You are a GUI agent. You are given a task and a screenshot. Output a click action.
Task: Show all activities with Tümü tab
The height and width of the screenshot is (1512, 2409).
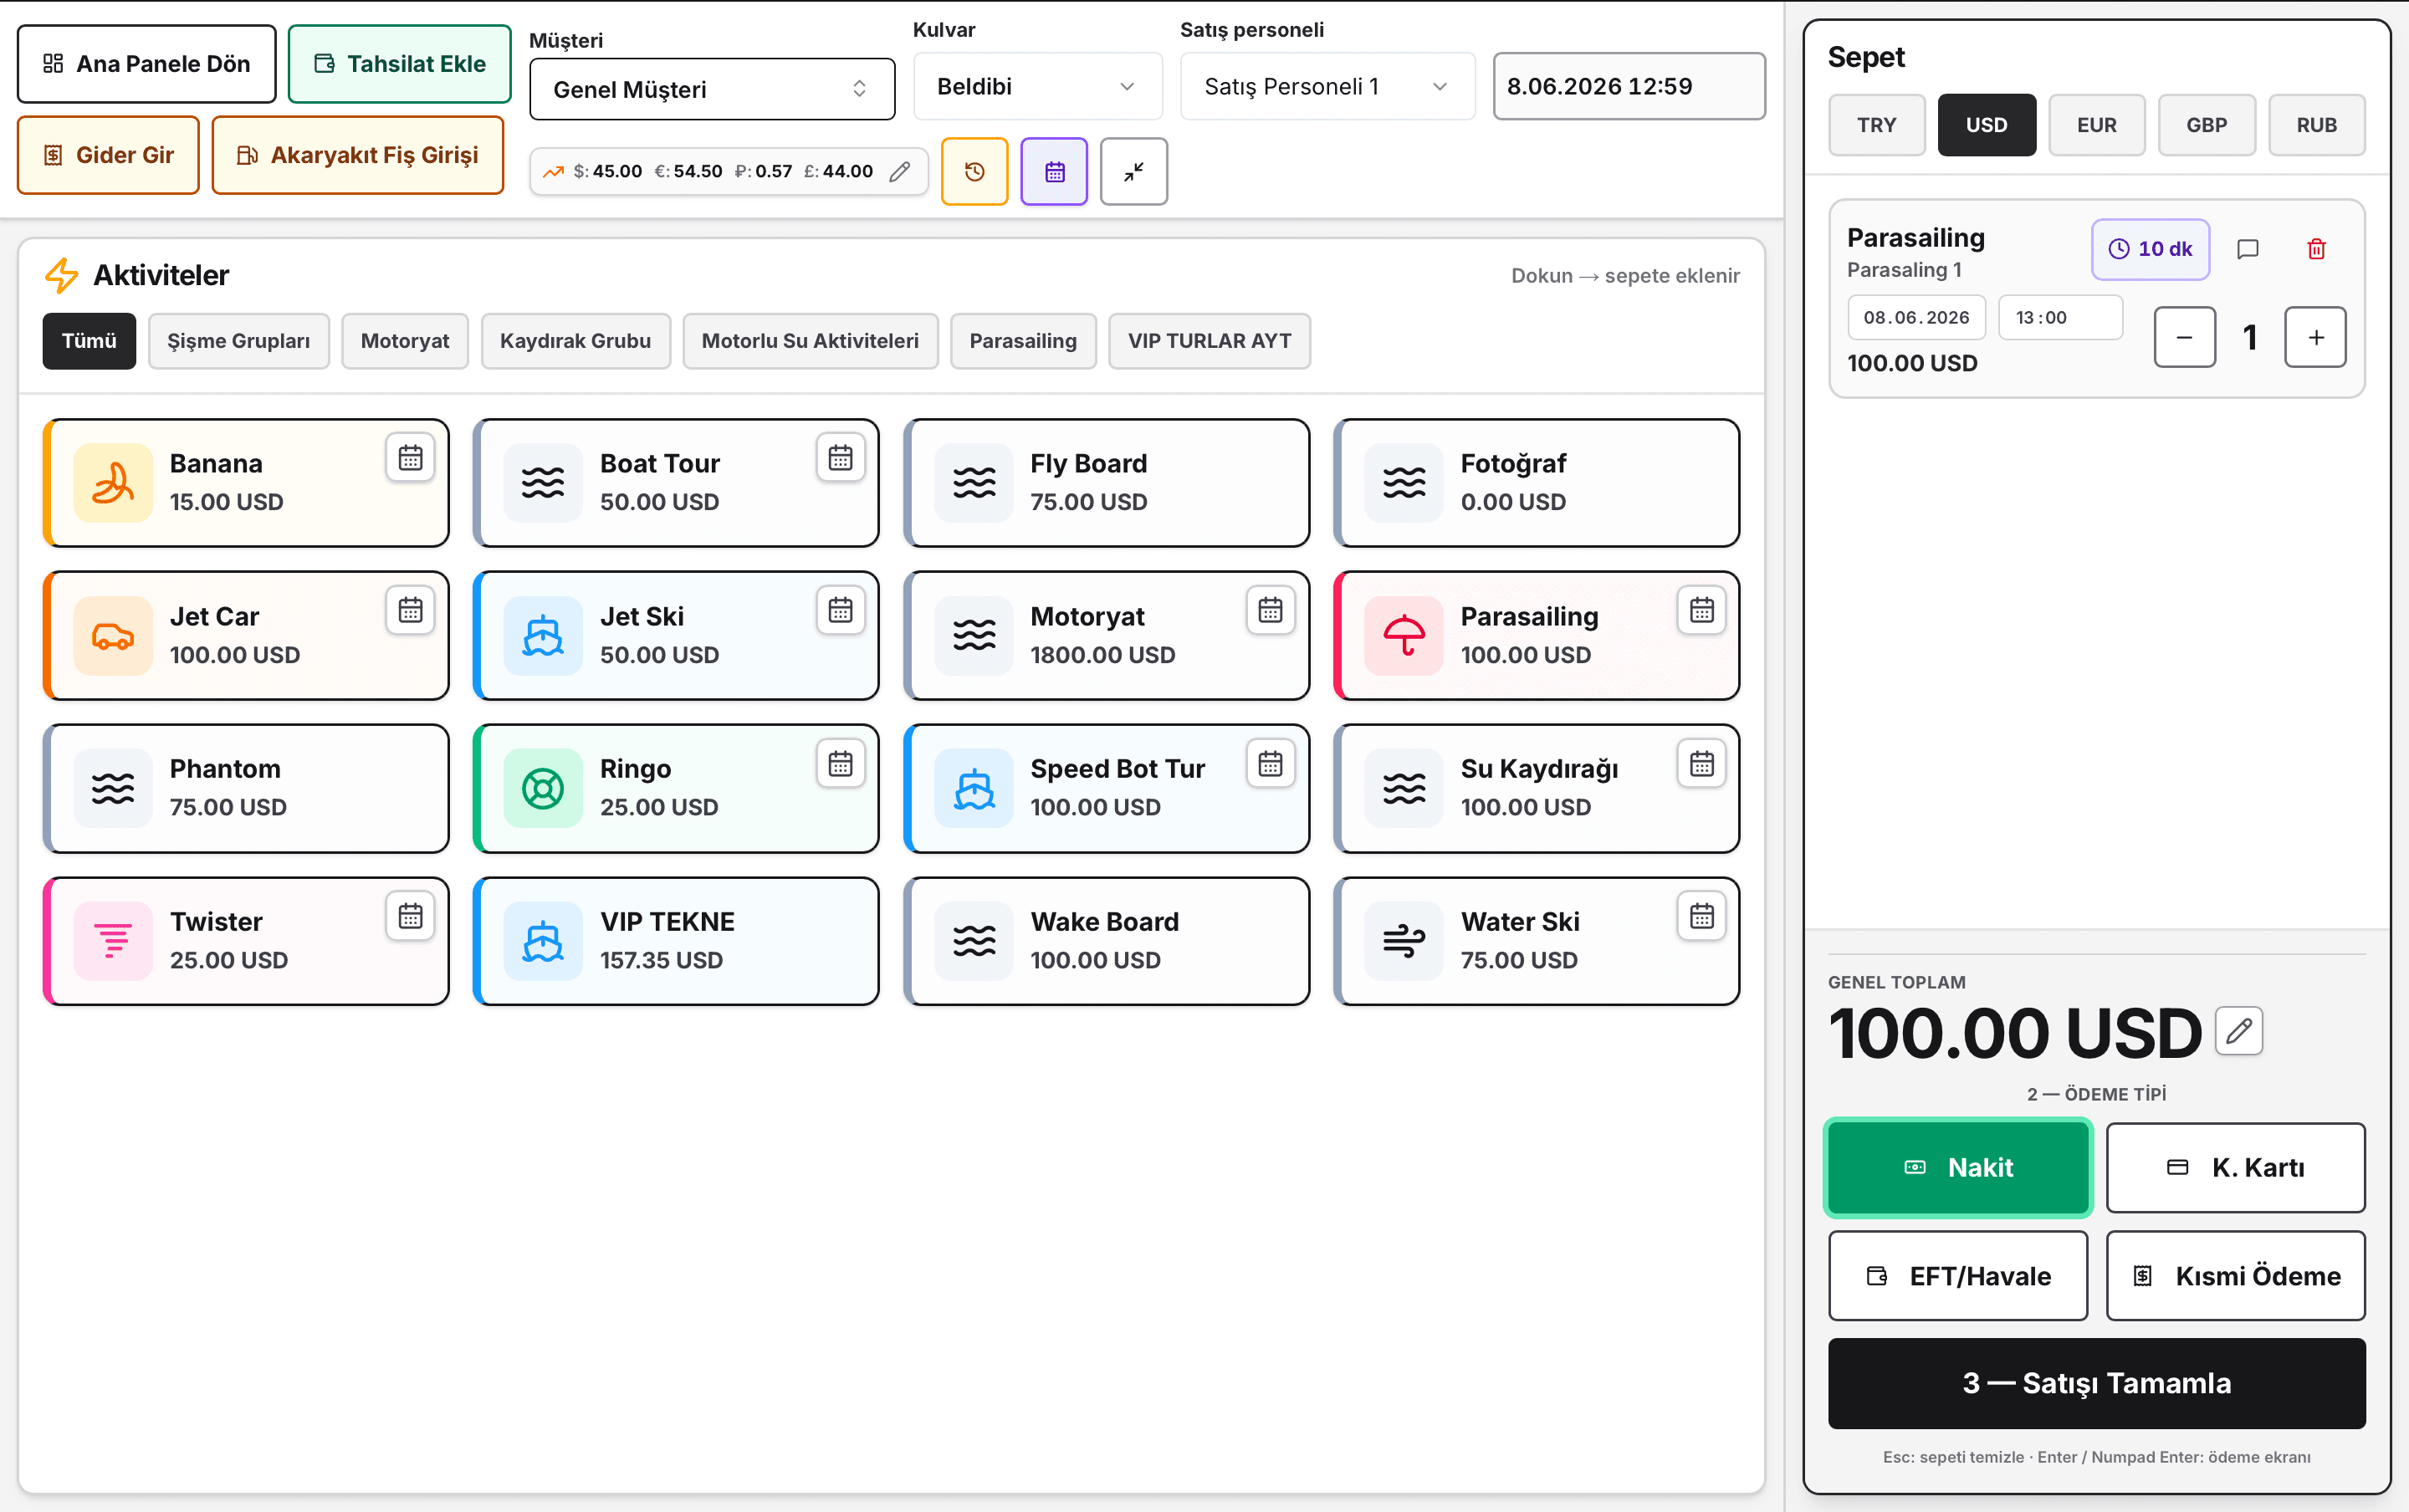point(89,341)
